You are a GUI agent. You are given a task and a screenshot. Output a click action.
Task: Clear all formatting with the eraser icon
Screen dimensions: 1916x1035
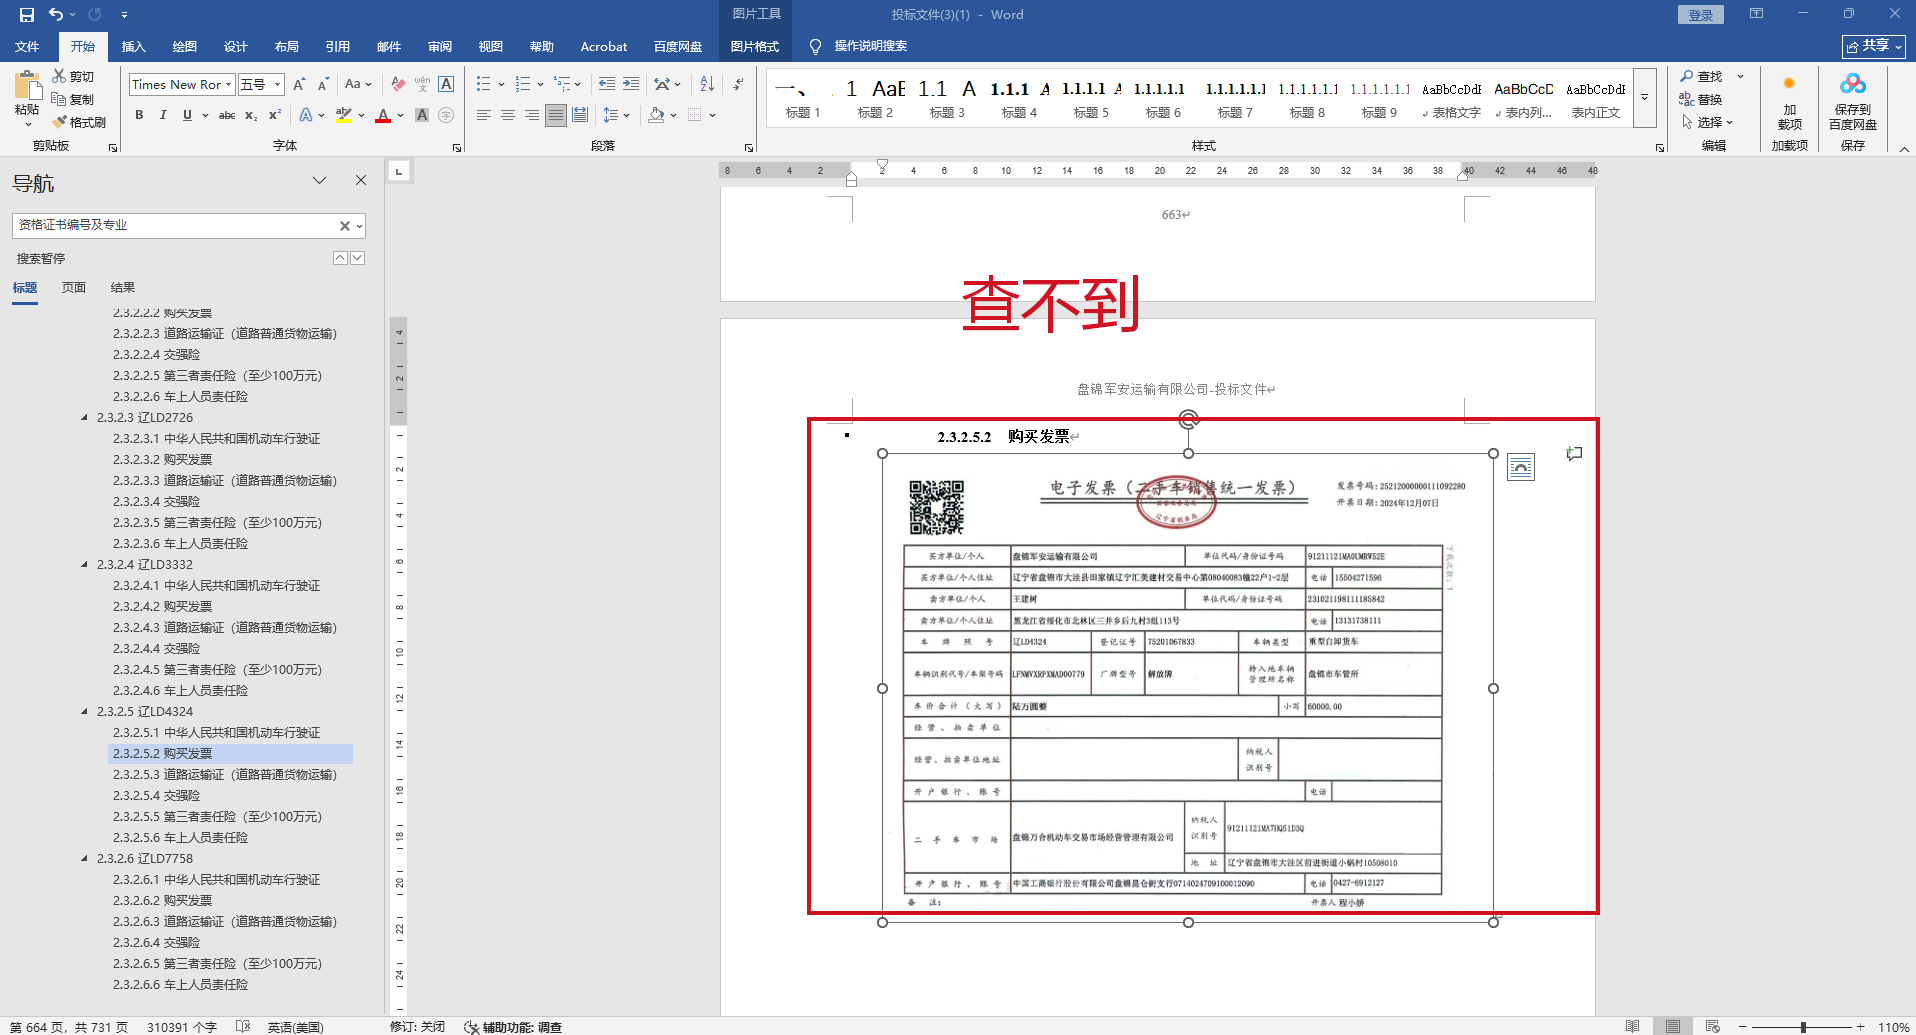click(398, 85)
